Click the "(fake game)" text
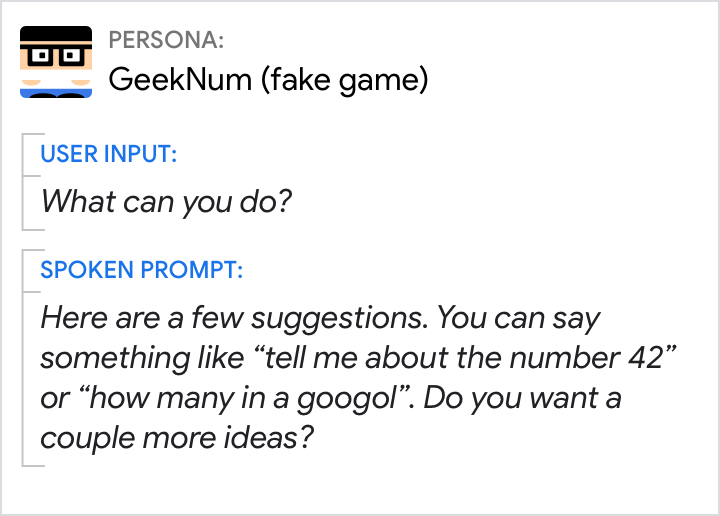This screenshot has height=516, width=720. pyautogui.click(x=344, y=79)
